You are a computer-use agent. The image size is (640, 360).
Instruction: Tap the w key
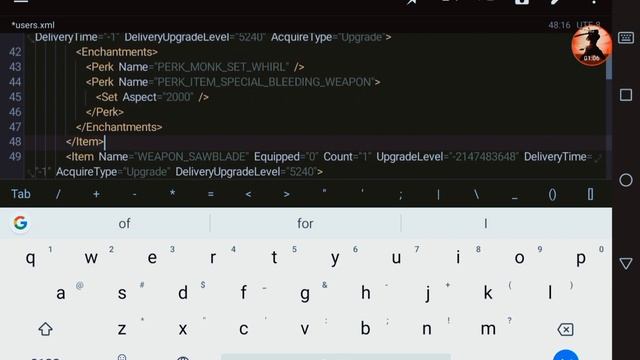(91, 258)
